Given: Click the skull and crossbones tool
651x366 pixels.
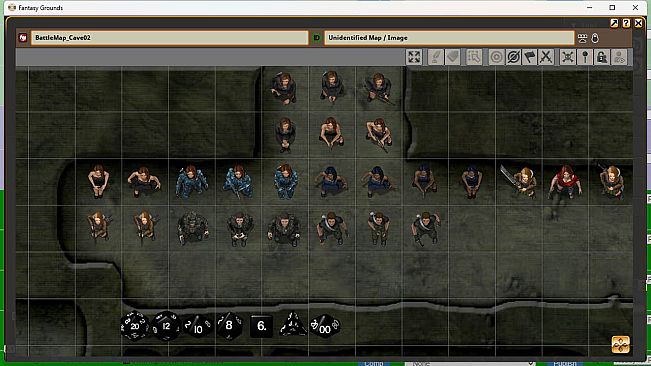Looking at the screenshot, I should pos(568,57).
